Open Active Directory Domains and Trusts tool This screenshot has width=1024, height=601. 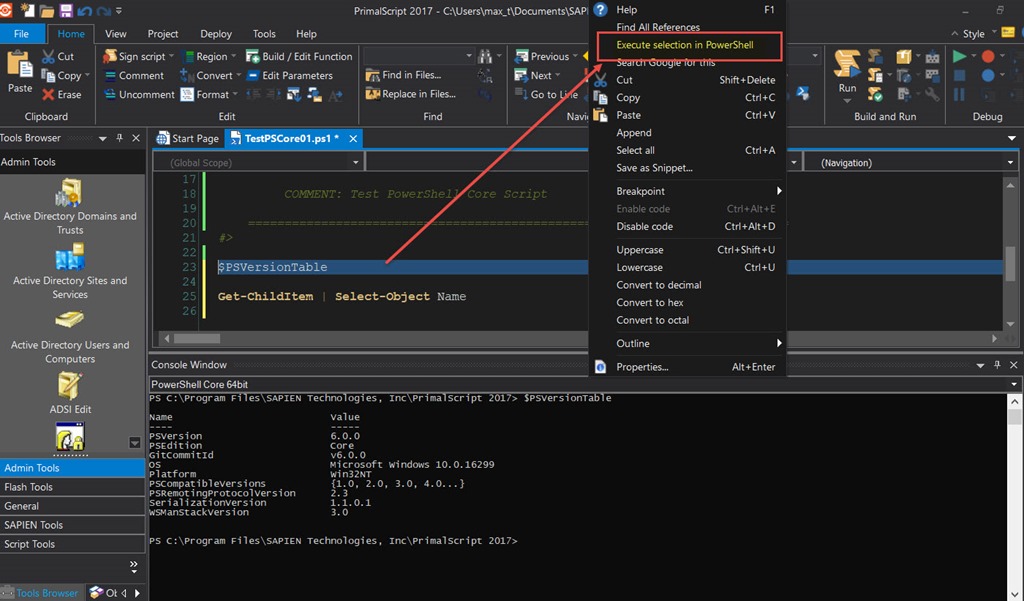[70, 206]
